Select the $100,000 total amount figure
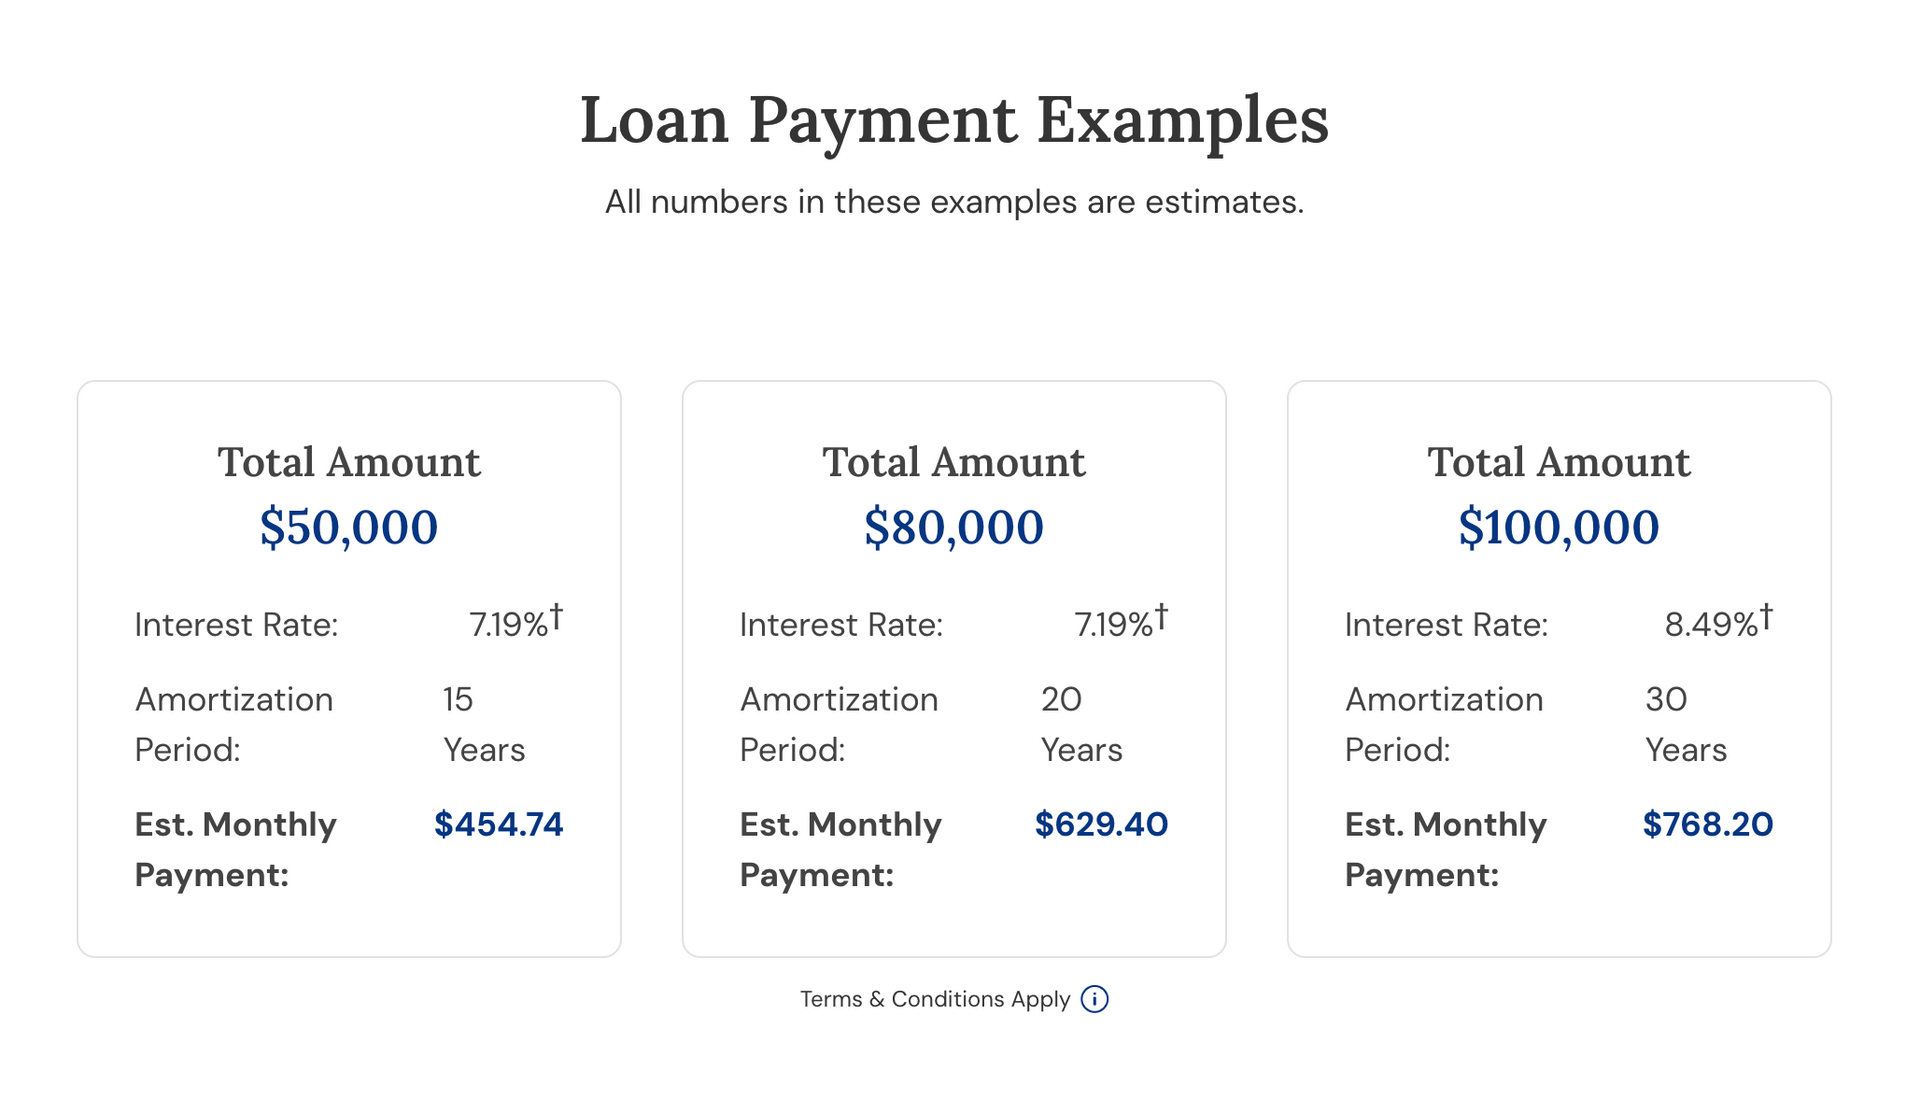This screenshot has height=1098, width=1920. click(1559, 527)
